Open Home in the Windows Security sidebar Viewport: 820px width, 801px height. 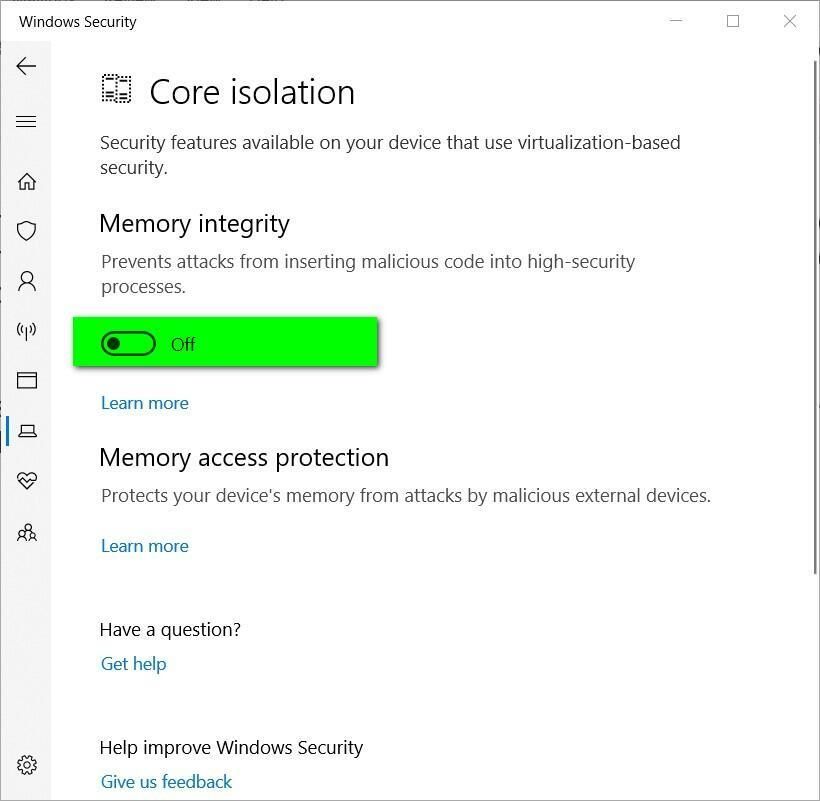26,181
